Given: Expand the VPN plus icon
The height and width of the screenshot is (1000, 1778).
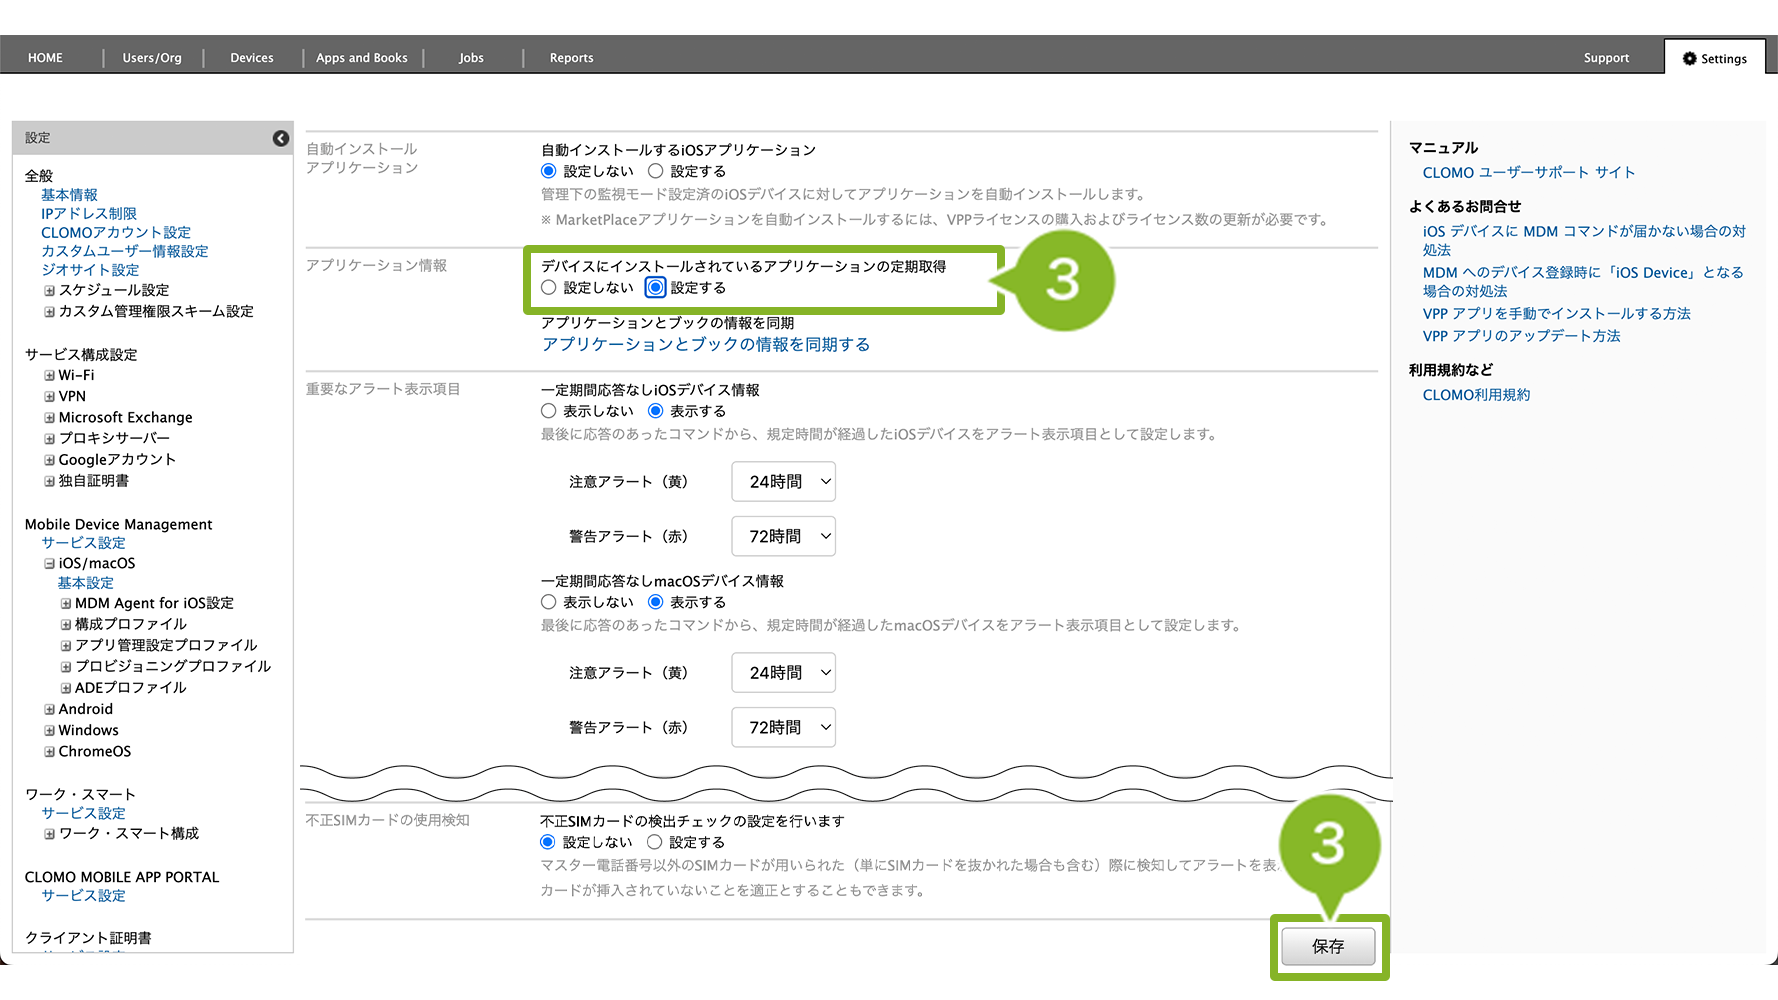Looking at the screenshot, I should 49,397.
